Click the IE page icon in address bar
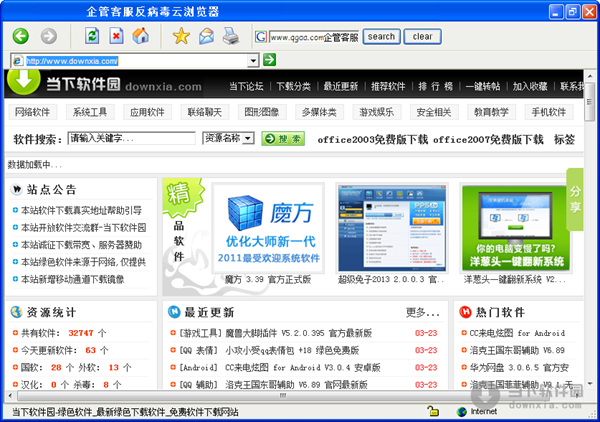This screenshot has width=600, height=422. [x=18, y=61]
